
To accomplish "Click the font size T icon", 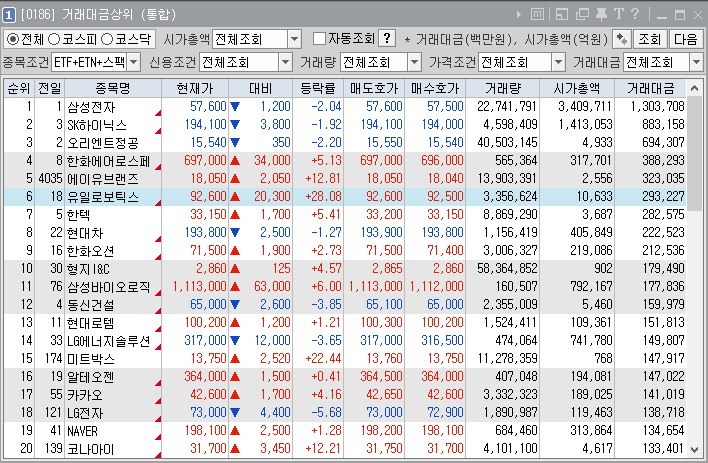I will tap(619, 14).
